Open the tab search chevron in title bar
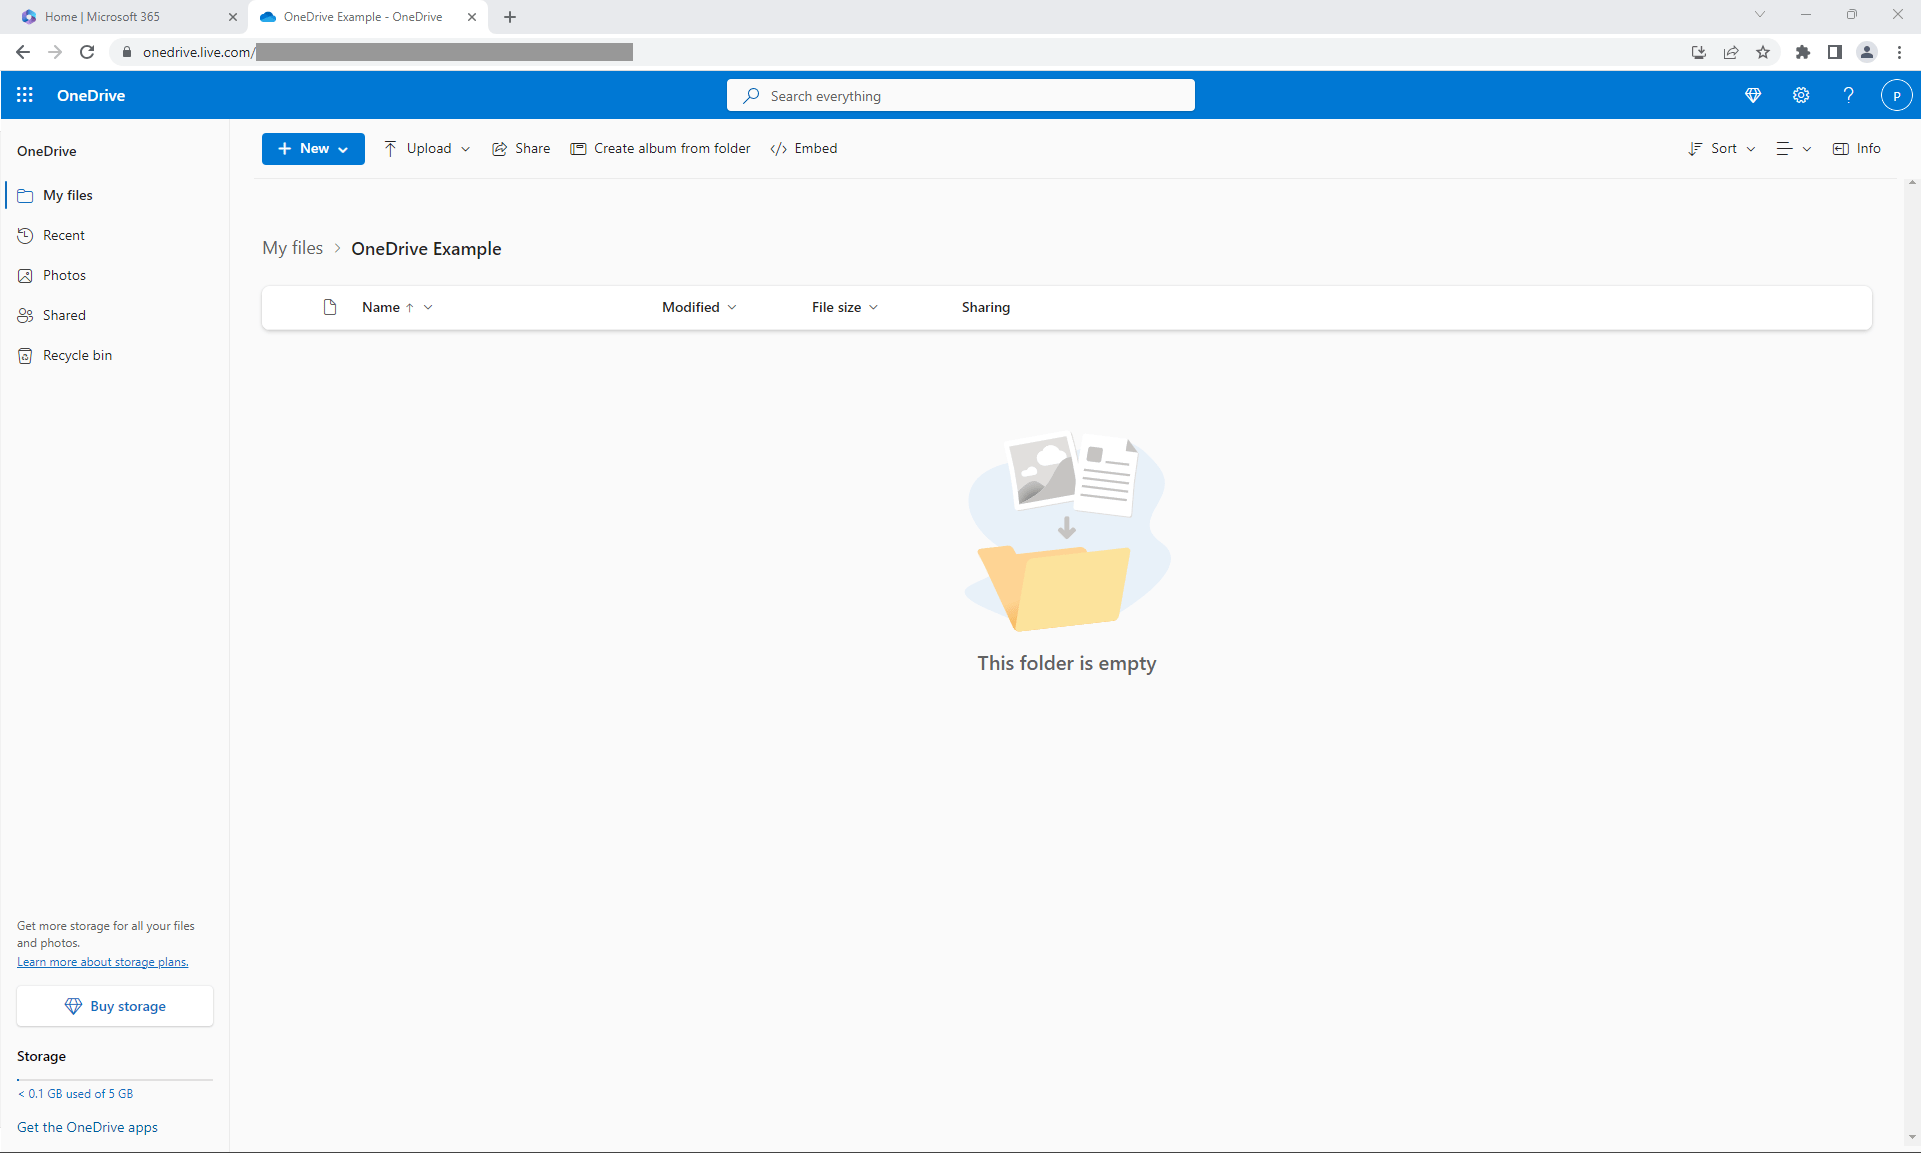 pos(1760,14)
